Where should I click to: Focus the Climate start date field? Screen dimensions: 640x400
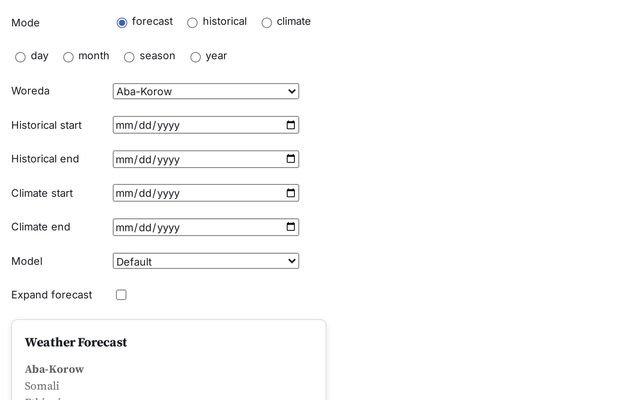pos(190,193)
